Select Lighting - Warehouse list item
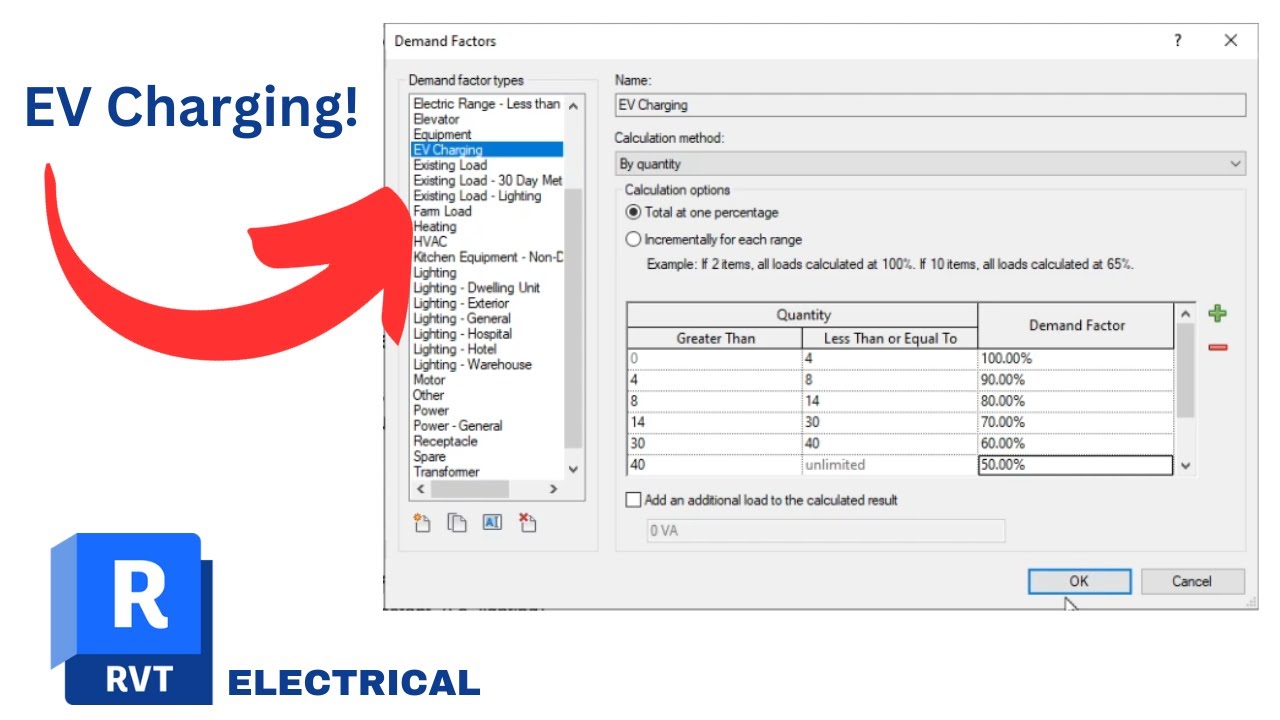This screenshot has height=720, width=1280. pyautogui.click(x=472, y=365)
